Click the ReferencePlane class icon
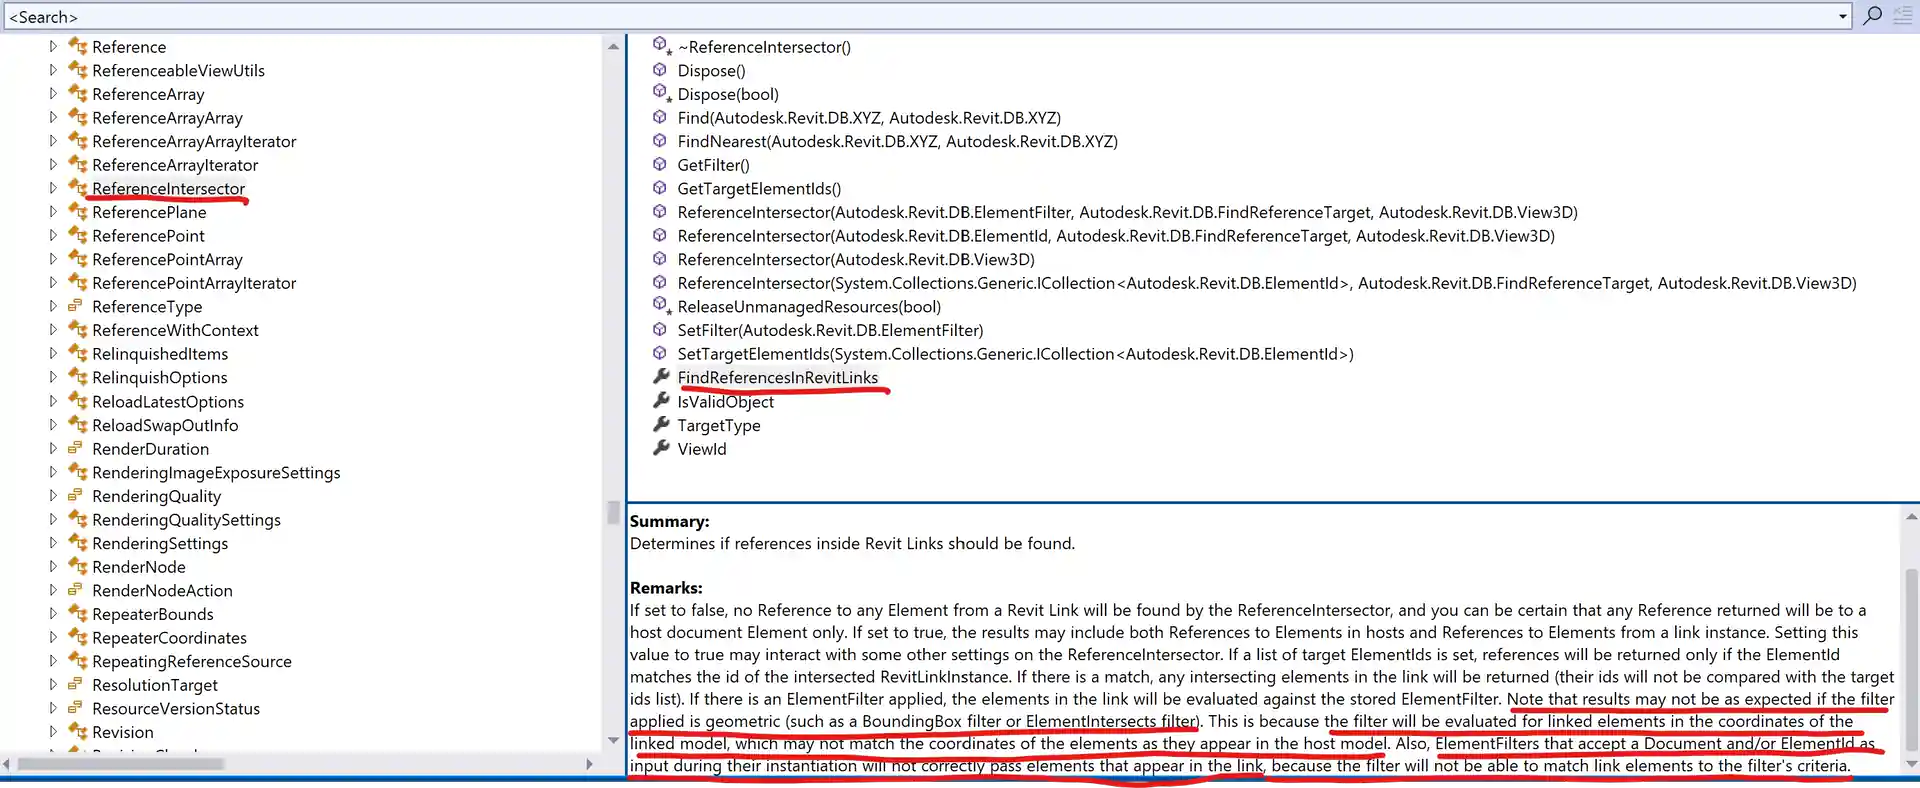 click(78, 212)
